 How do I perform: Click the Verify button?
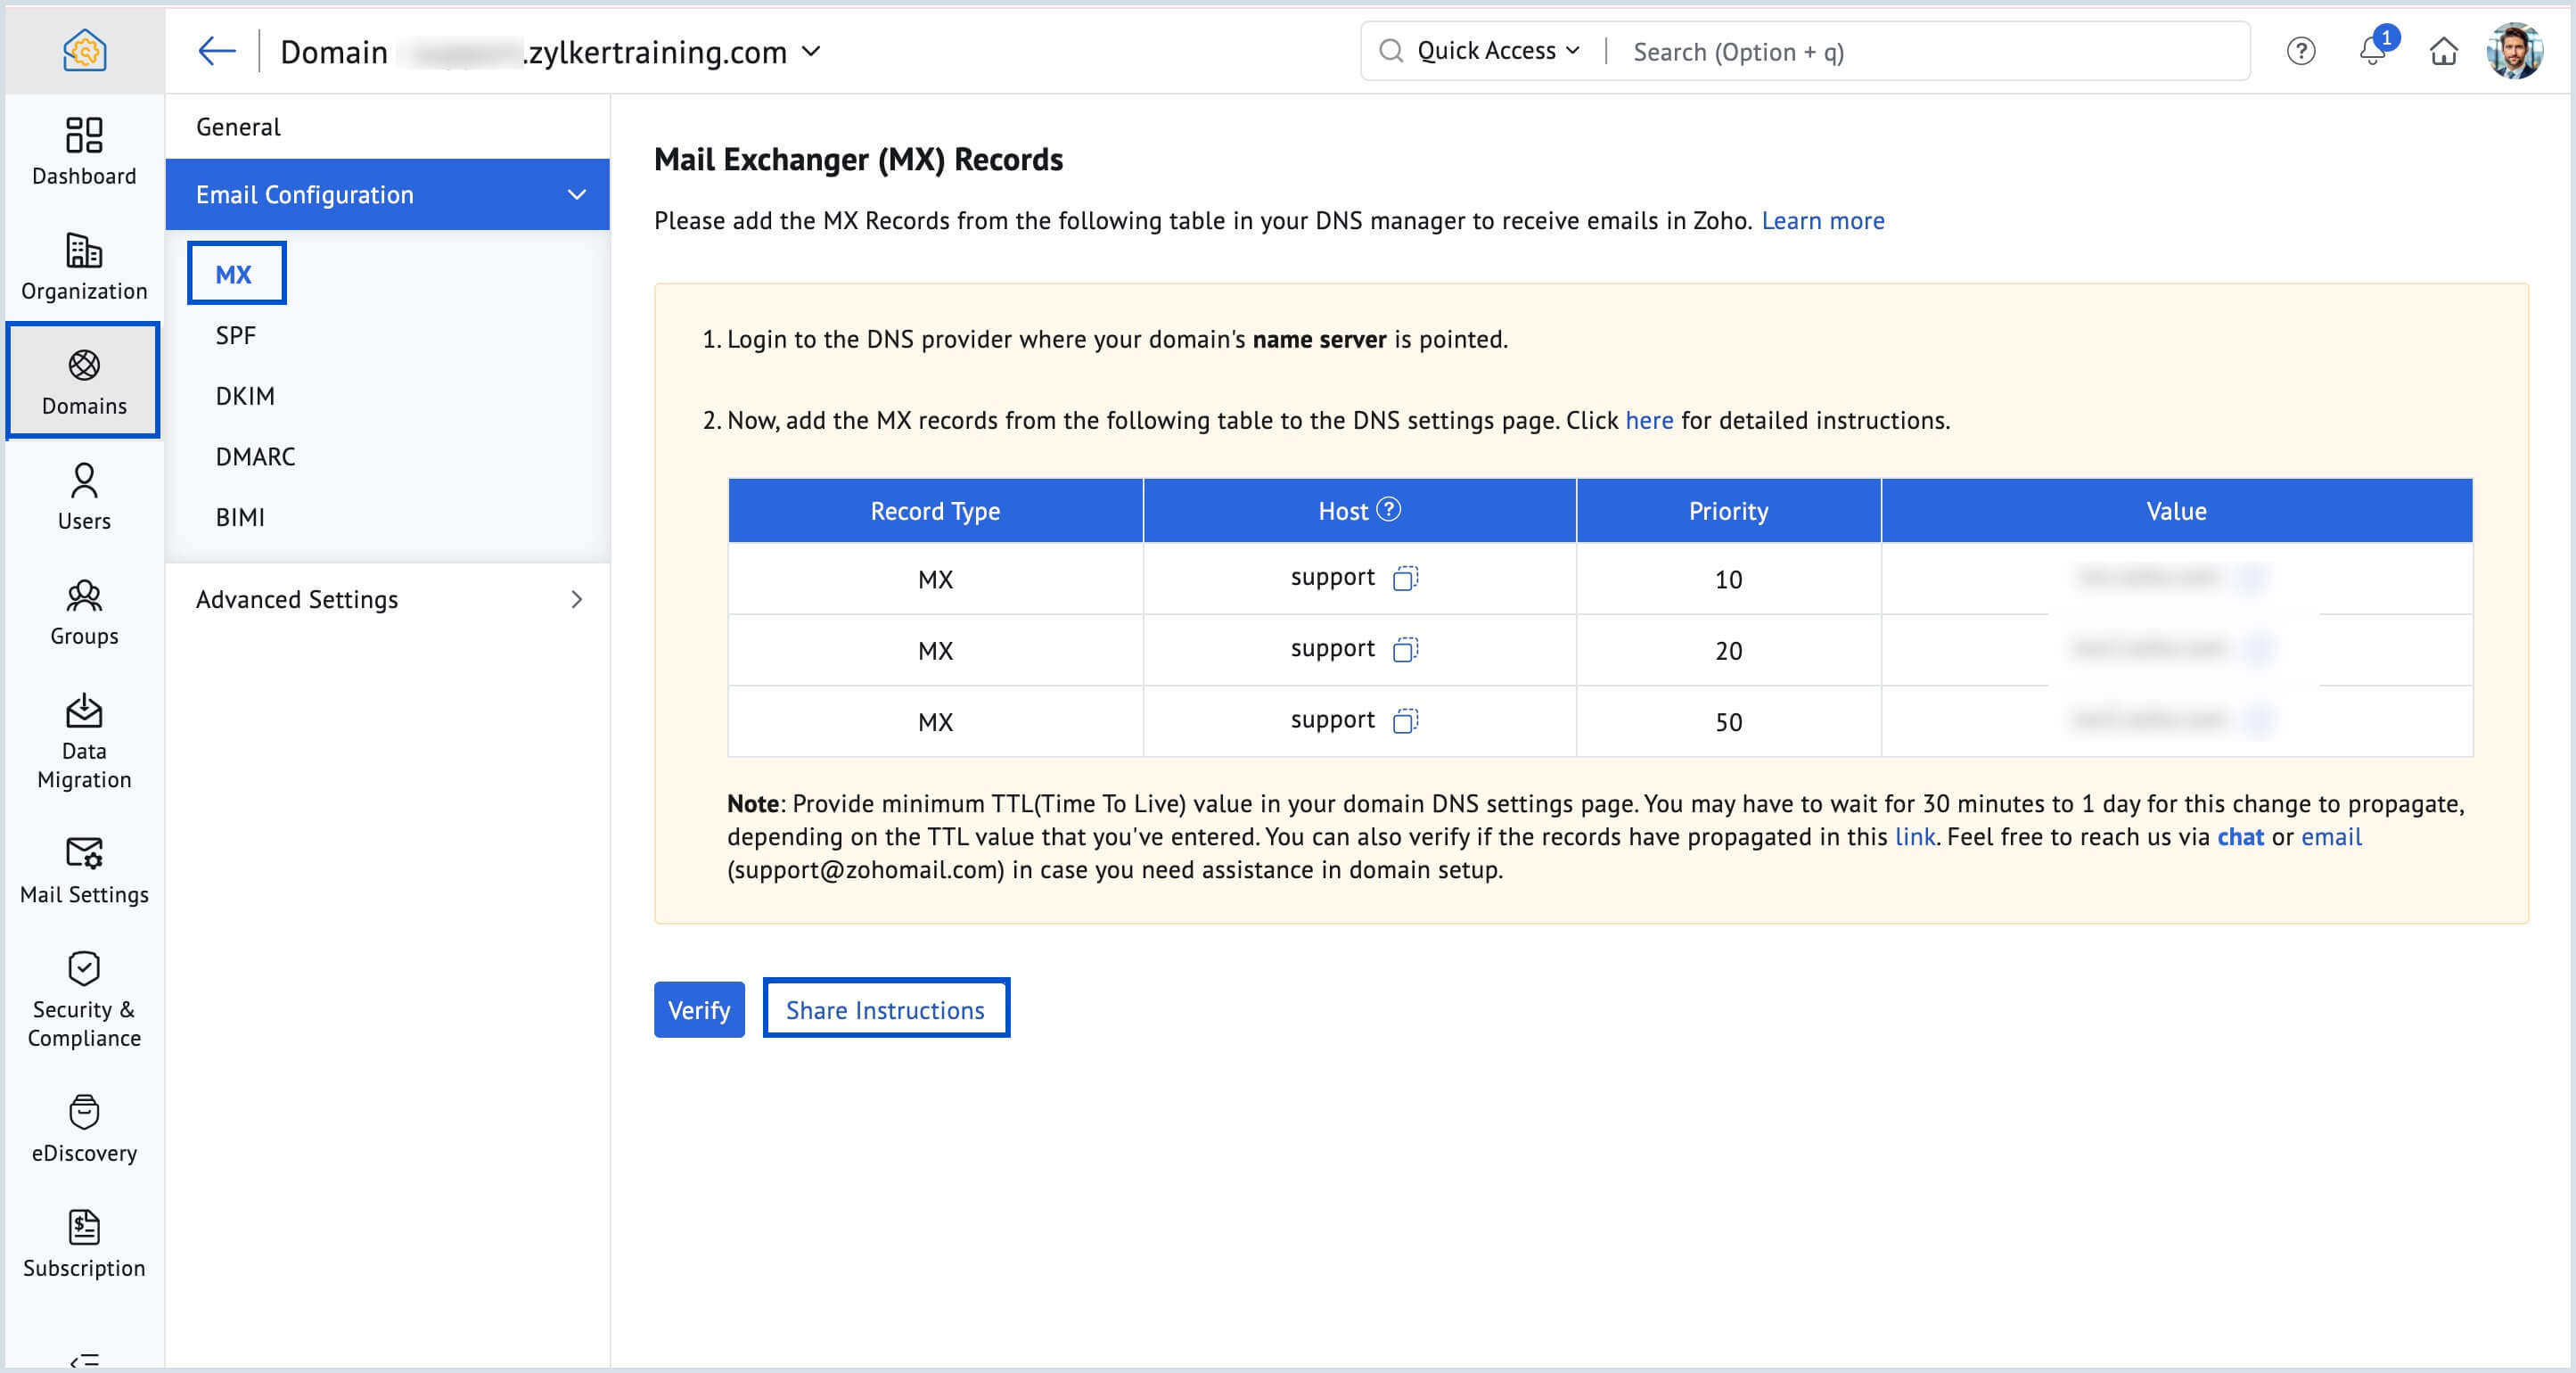click(699, 1009)
